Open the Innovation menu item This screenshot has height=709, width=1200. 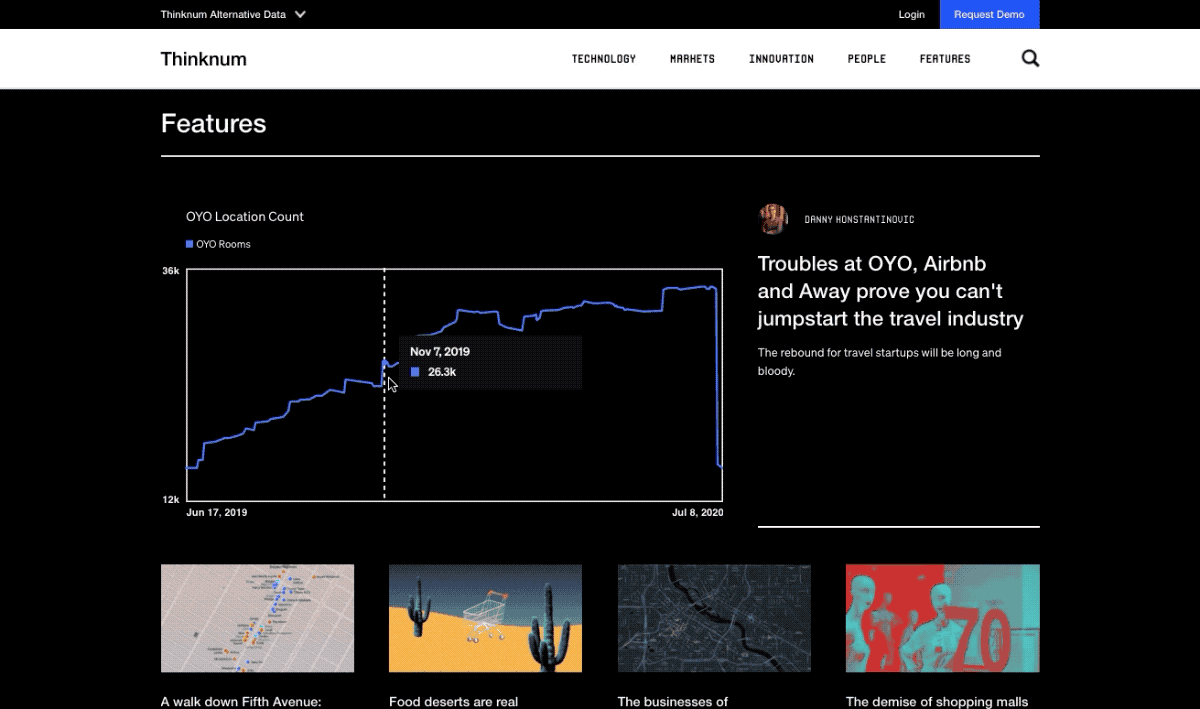tap(781, 59)
